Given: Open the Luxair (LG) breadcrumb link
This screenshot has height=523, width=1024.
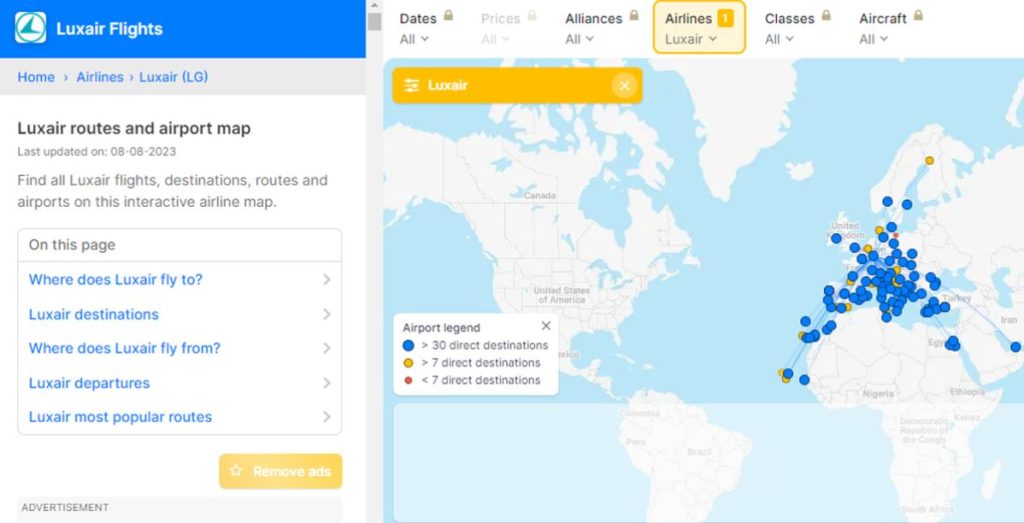Looking at the screenshot, I should [x=174, y=77].
